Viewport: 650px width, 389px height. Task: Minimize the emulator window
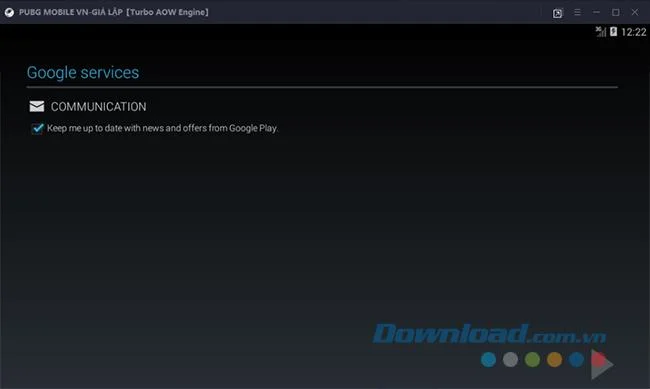[596, 12]
